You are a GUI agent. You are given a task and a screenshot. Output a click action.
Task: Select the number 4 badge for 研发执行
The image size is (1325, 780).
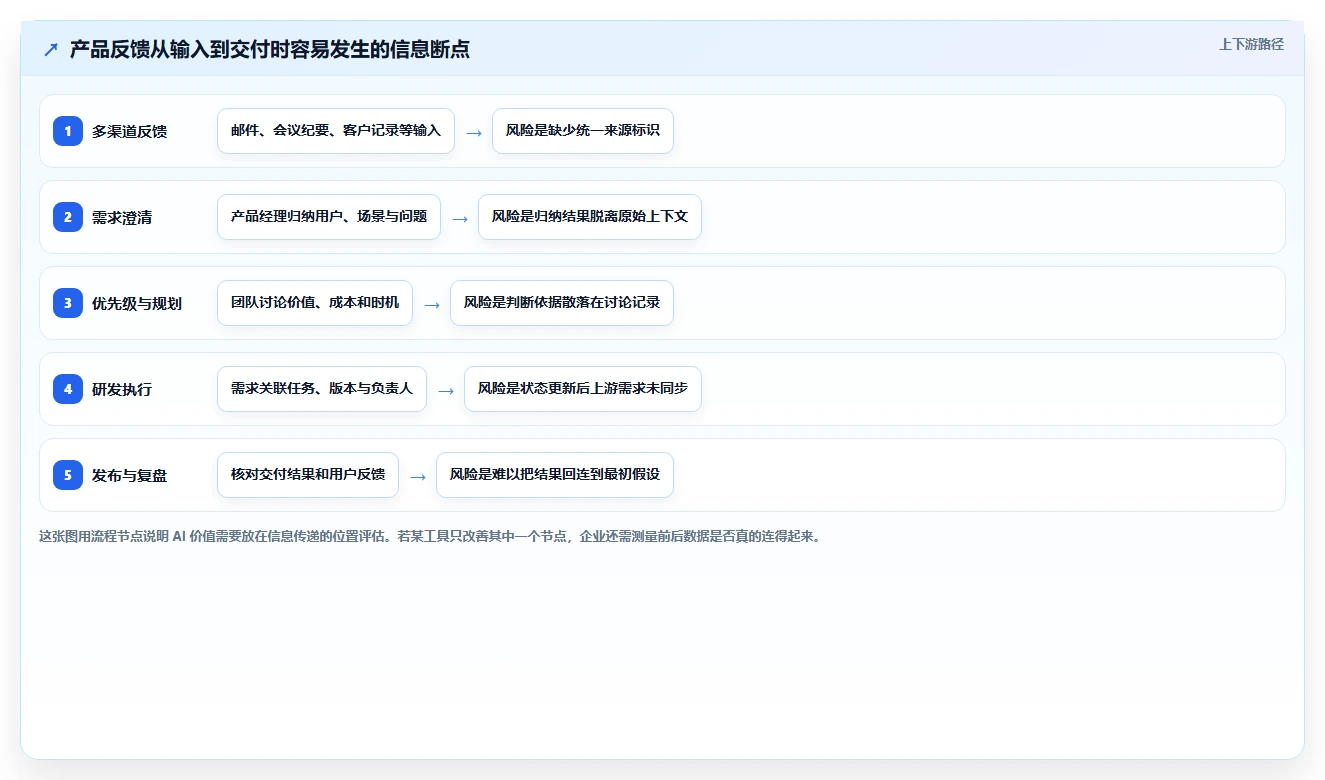point(68,389)
